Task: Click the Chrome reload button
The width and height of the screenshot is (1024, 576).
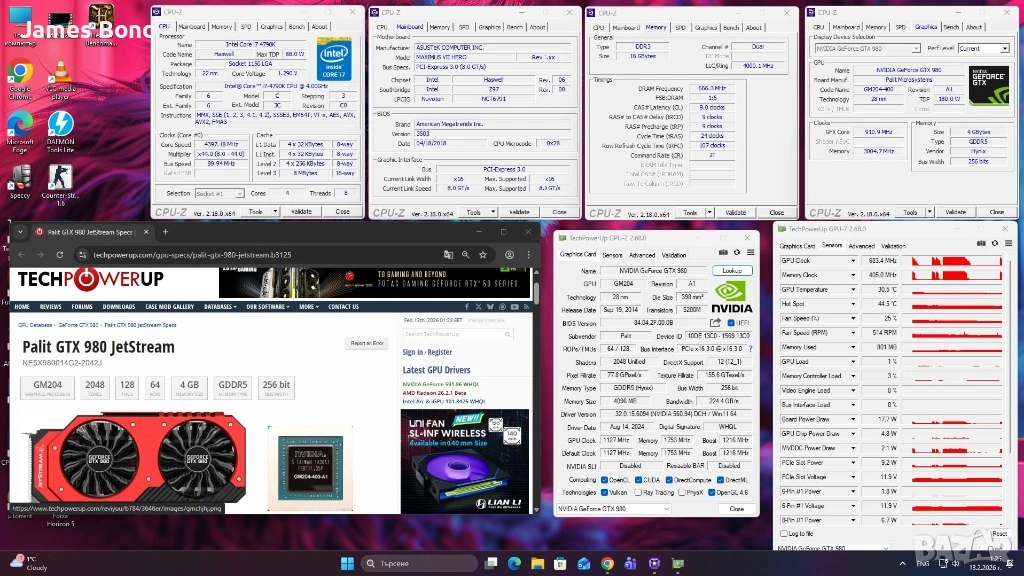Action: click(x=61, y=255)
